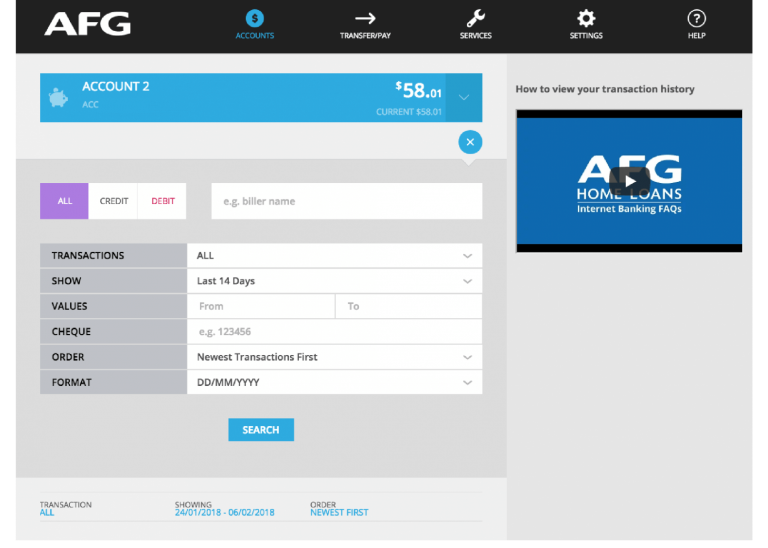Open Accounts via dollar icon

pyautogui.click(x=254, y=19)
